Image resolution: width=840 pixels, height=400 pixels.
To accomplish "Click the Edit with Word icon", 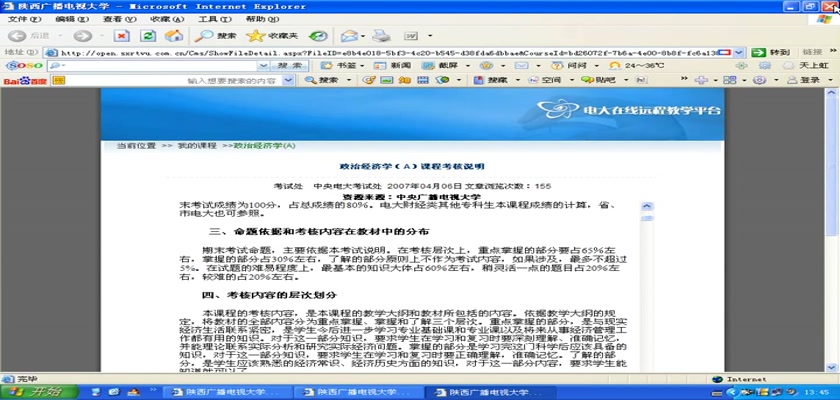I will 411,36.
